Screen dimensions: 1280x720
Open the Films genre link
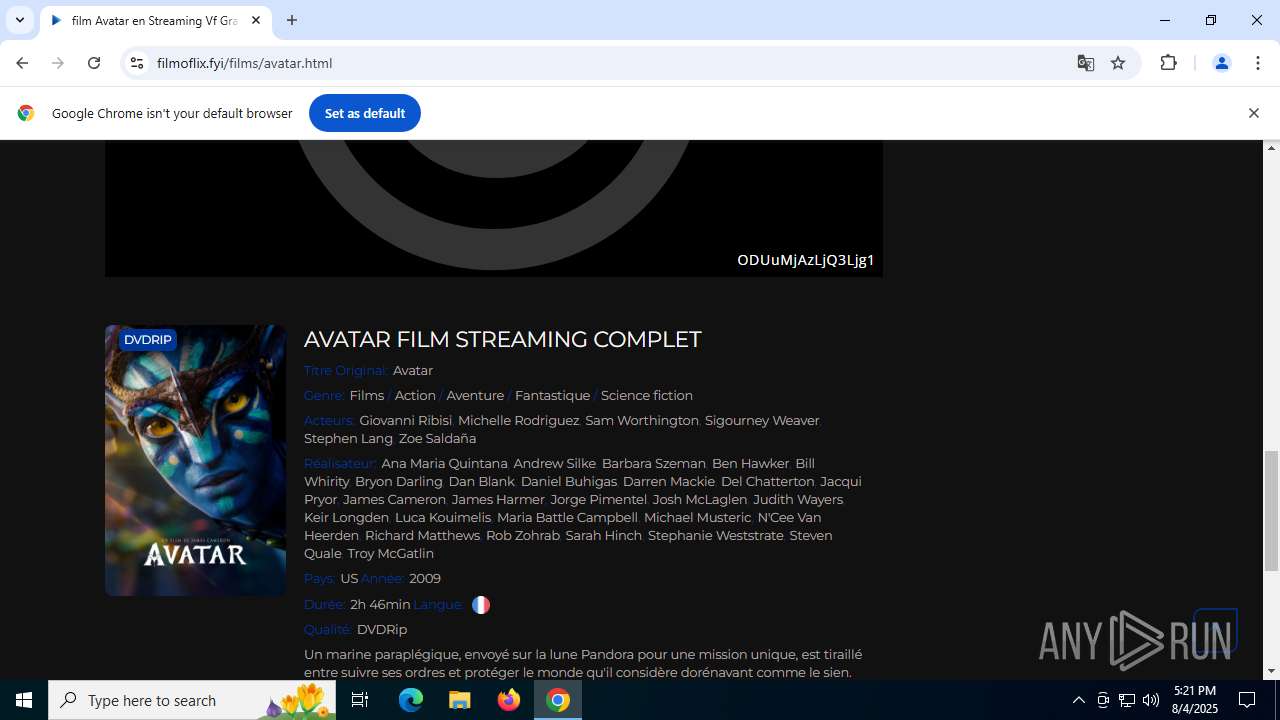click(x=367, y=395)
